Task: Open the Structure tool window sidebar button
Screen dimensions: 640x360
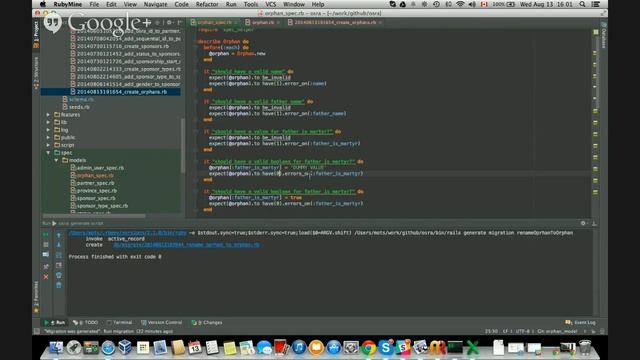Action: [36, 73]
